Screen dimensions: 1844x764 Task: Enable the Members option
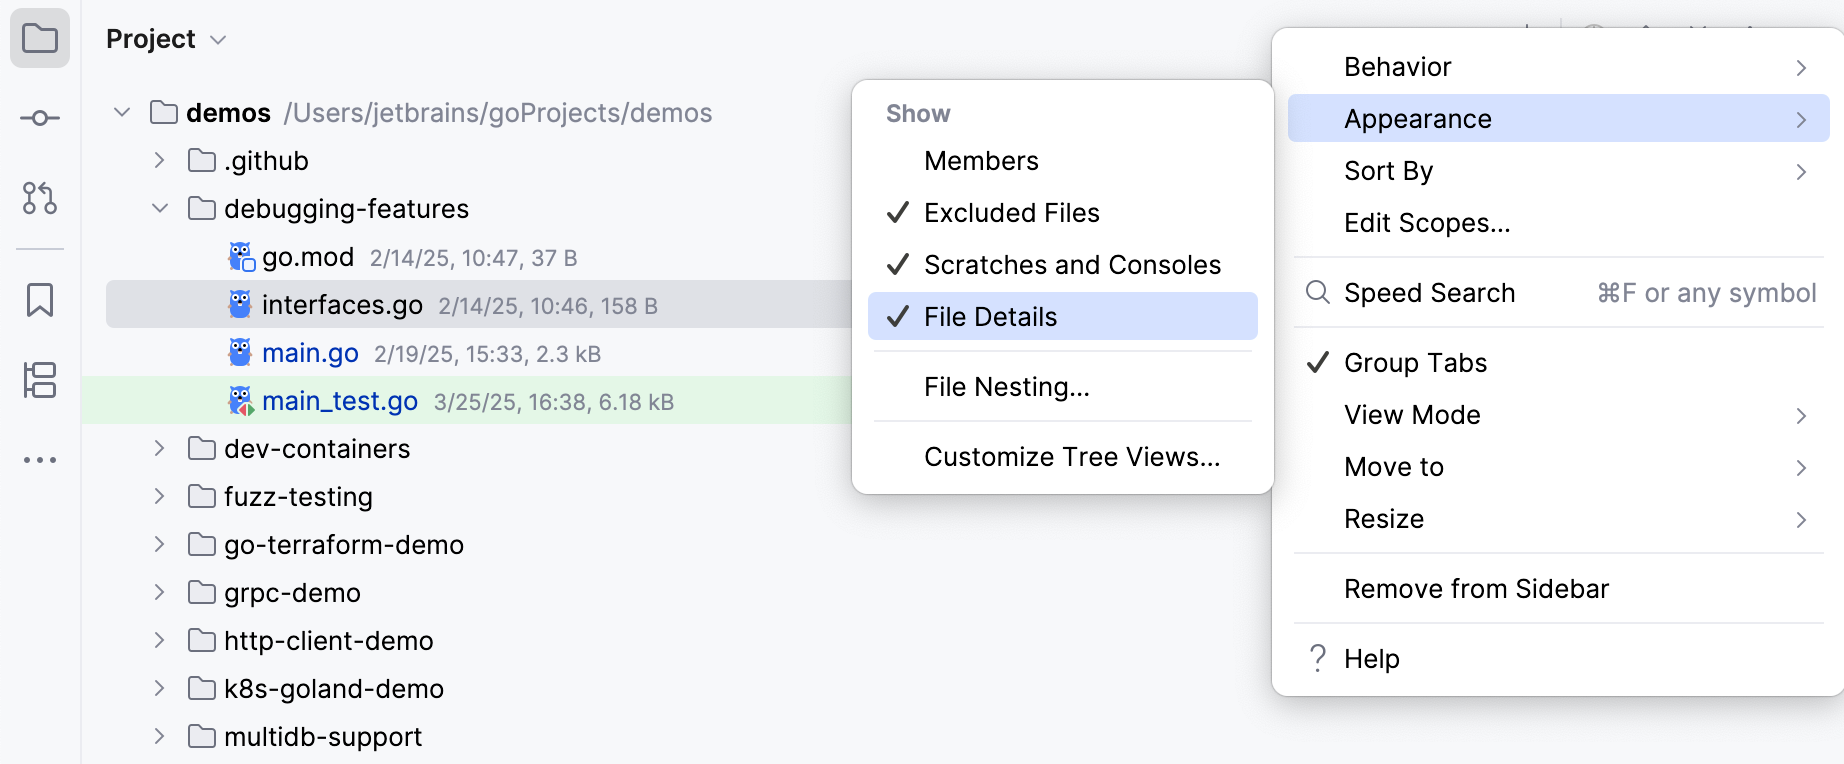tap(981, 161)
